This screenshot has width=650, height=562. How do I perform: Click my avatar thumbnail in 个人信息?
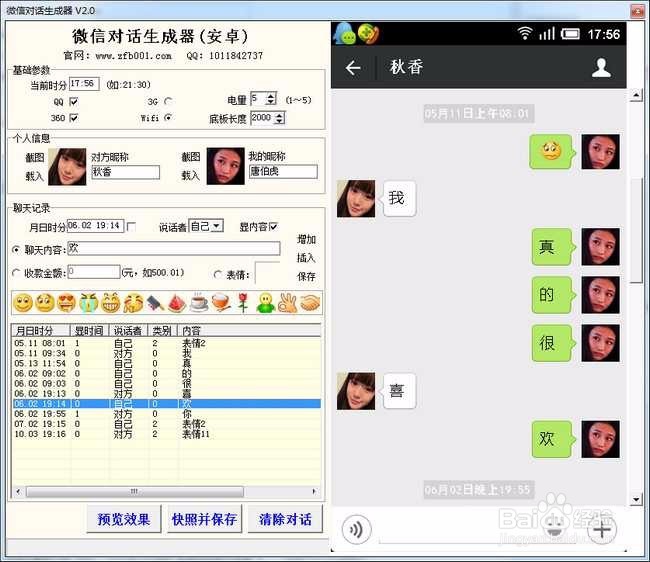226,166
